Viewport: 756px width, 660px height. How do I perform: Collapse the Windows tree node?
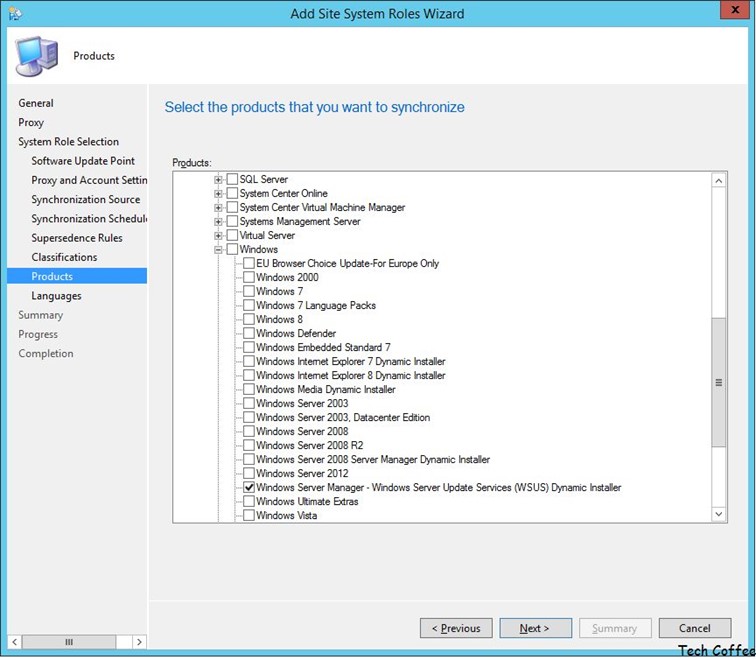[218, 250]
